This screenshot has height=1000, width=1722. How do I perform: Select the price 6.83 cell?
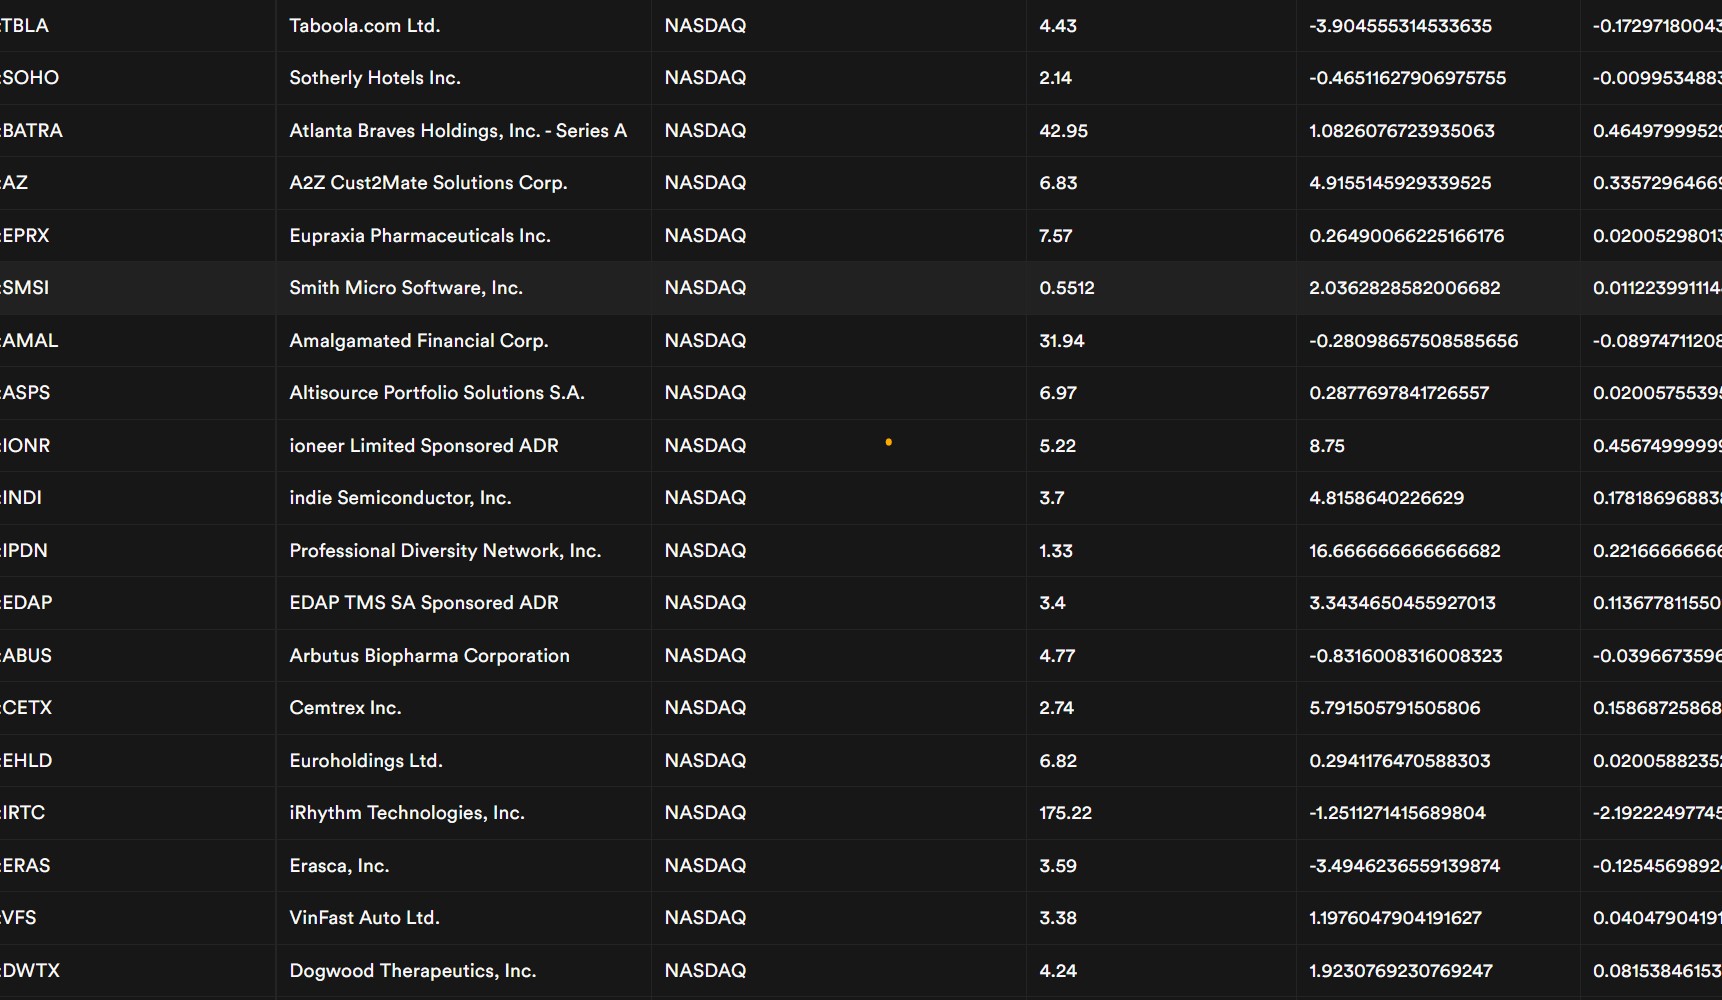click(x=1058, y=183)
